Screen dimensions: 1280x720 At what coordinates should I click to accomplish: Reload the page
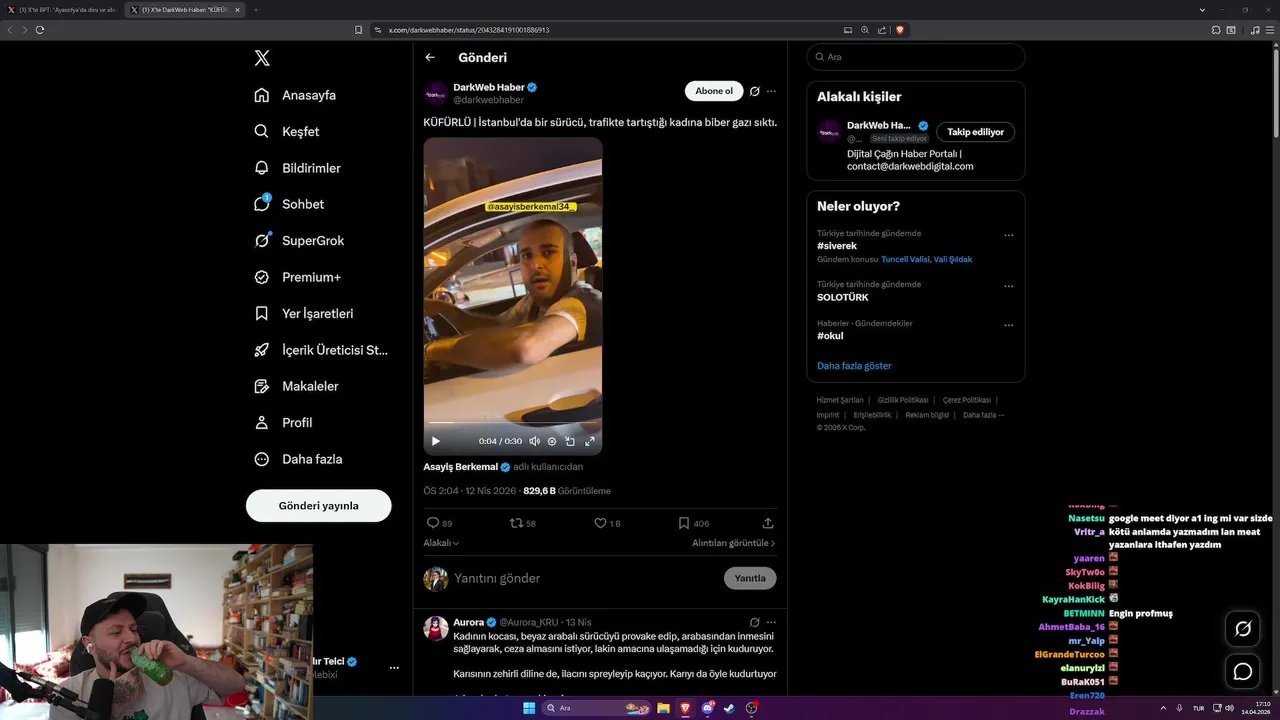(40, 30)
